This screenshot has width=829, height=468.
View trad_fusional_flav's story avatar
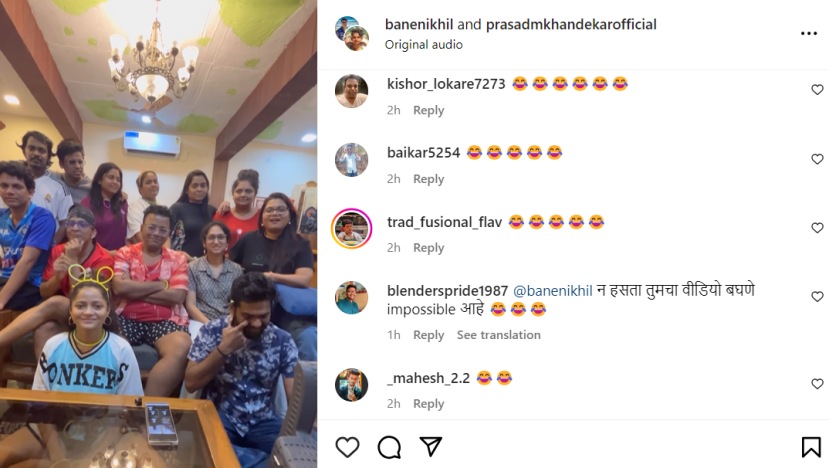coord(352,228)
